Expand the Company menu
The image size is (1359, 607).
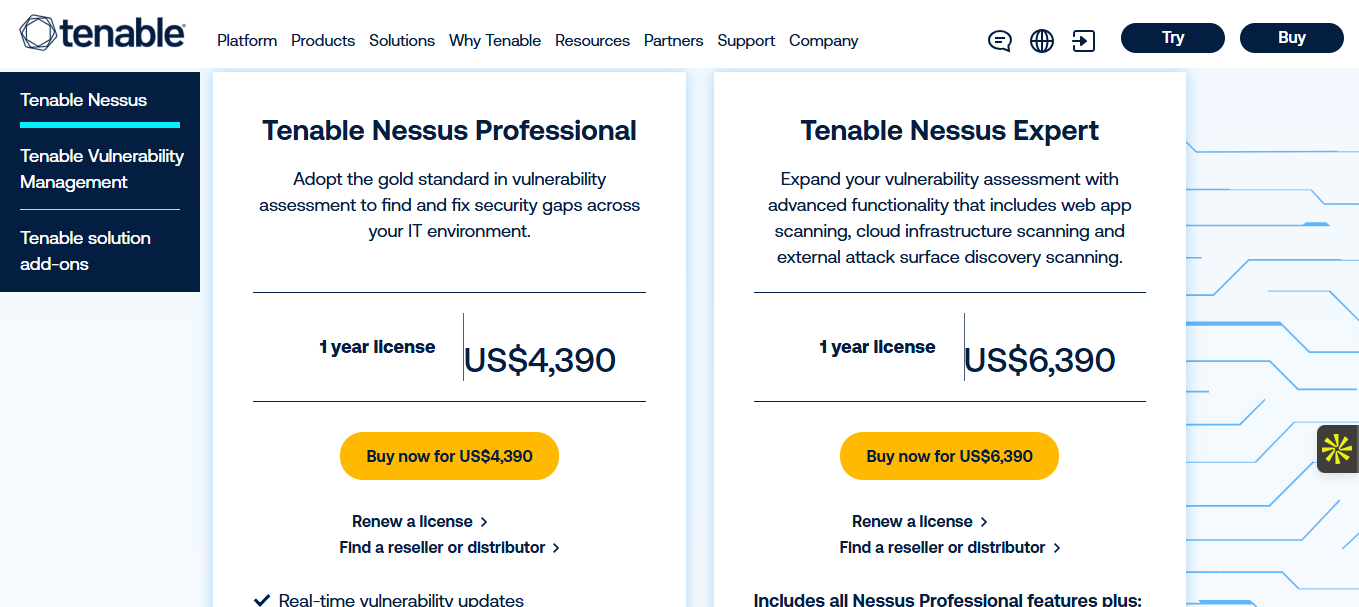[823, 41]
